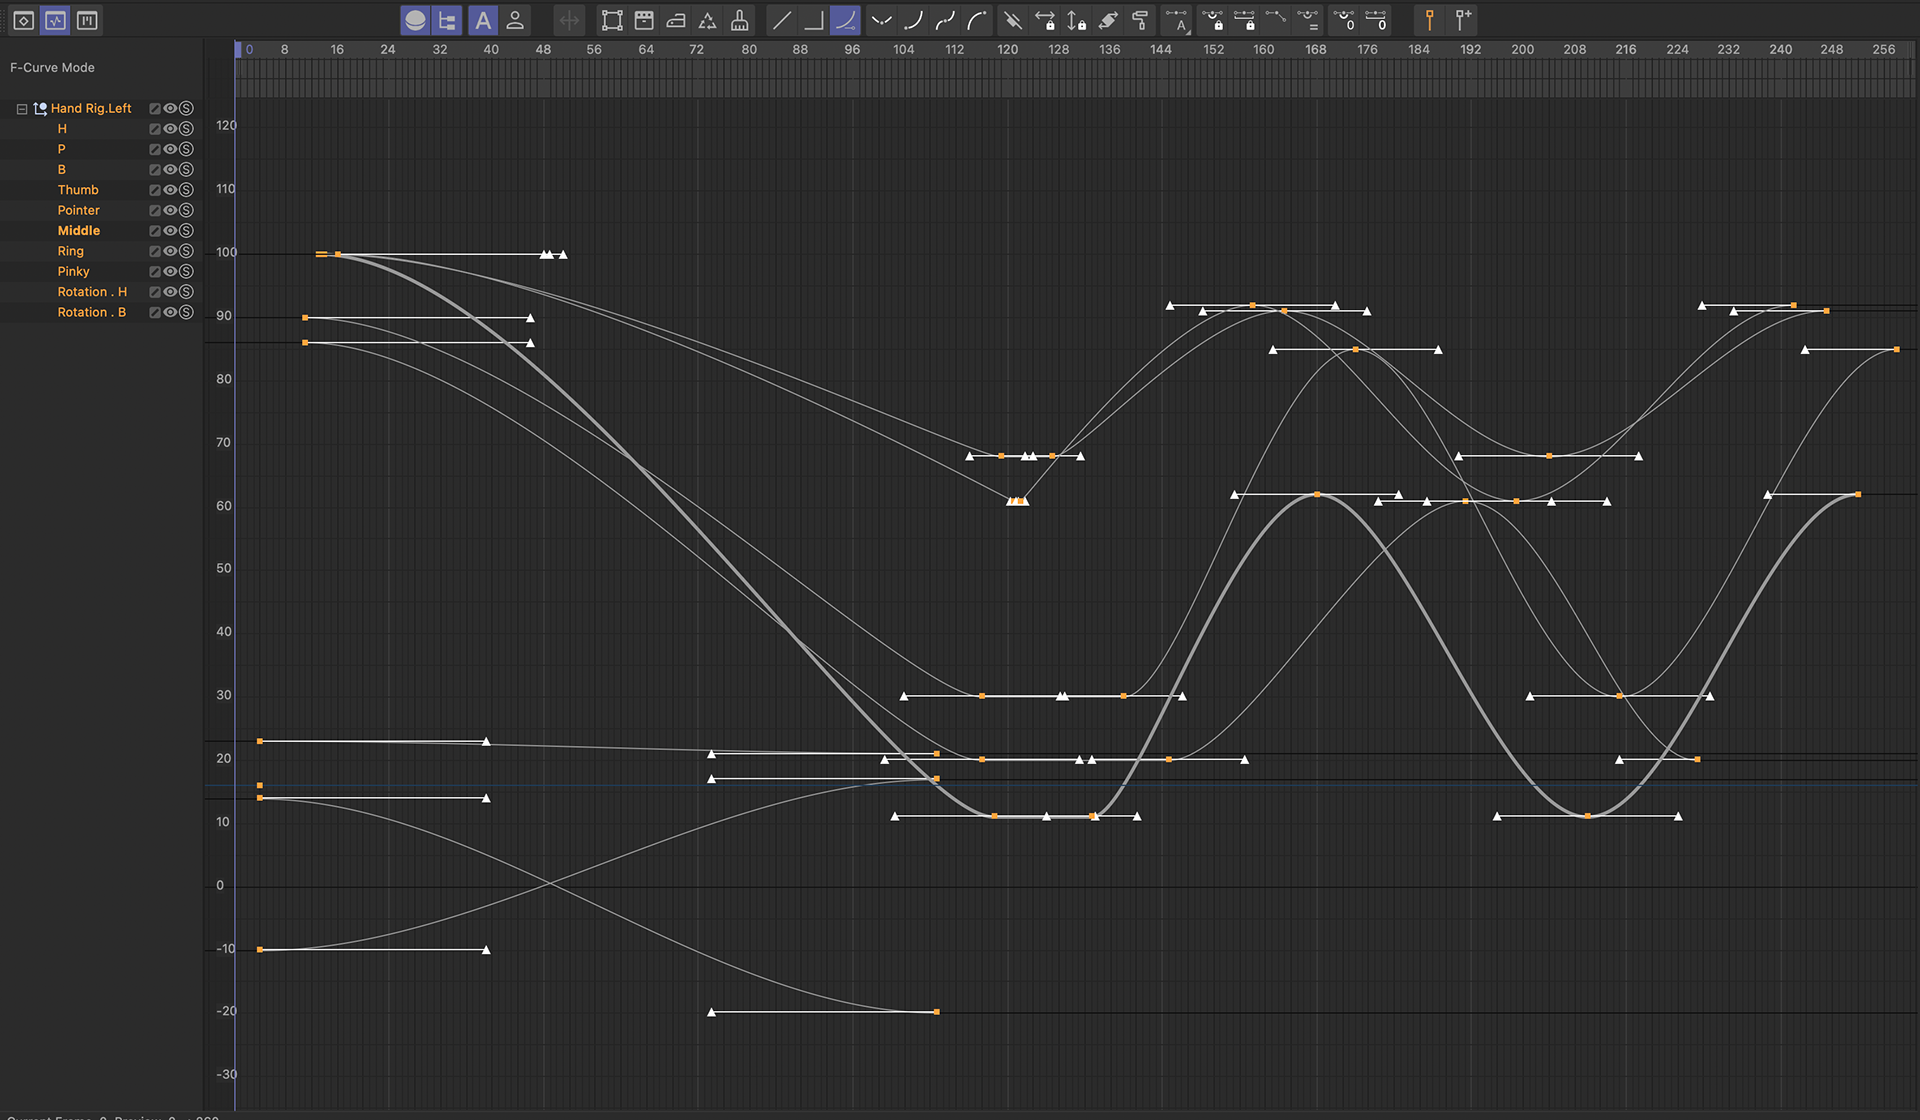This screenshot has width=1920, height=1120.
Task: Toggle solo S button for Ring
Action: 186,251
